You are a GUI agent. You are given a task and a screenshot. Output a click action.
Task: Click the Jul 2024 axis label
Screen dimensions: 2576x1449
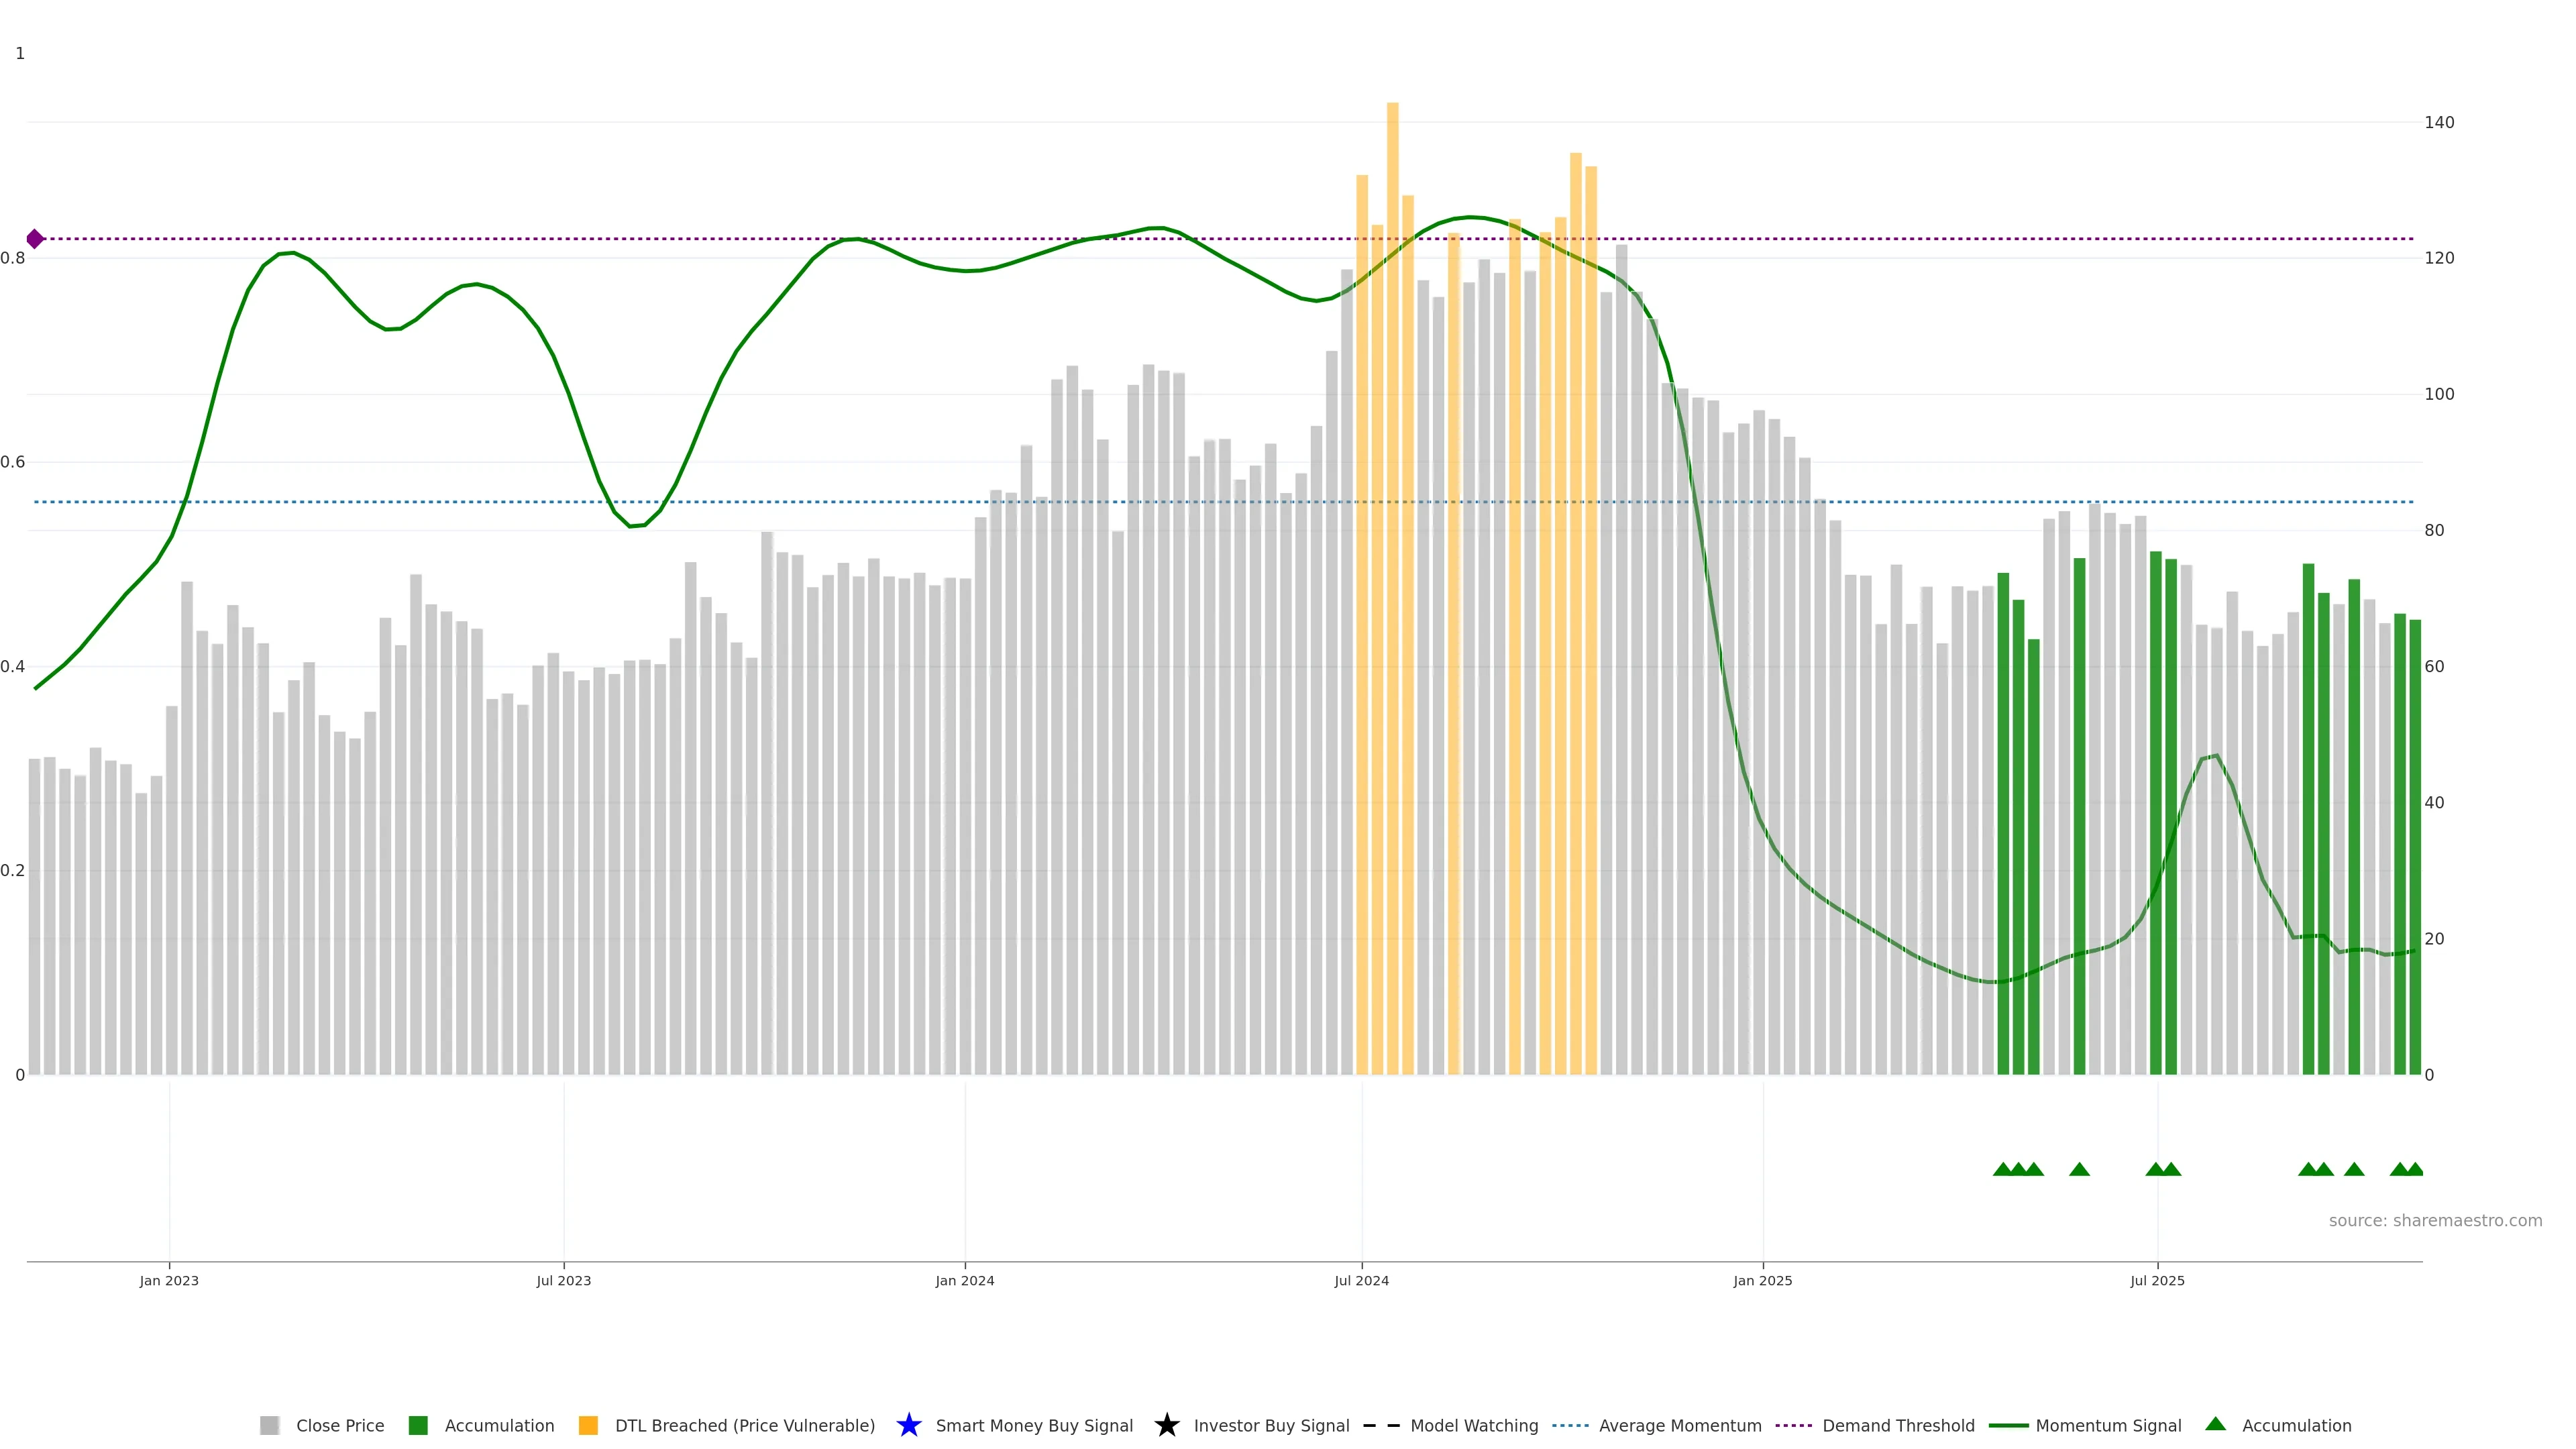click(x=1361, y=1280)
